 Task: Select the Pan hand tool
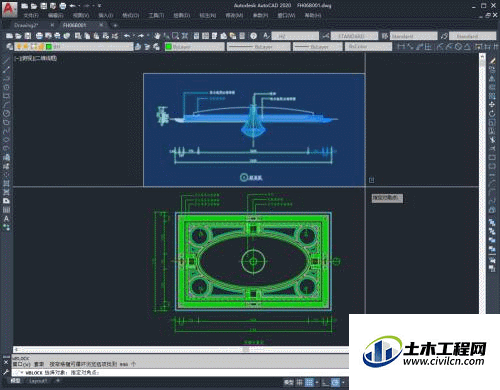coord(157,36)
